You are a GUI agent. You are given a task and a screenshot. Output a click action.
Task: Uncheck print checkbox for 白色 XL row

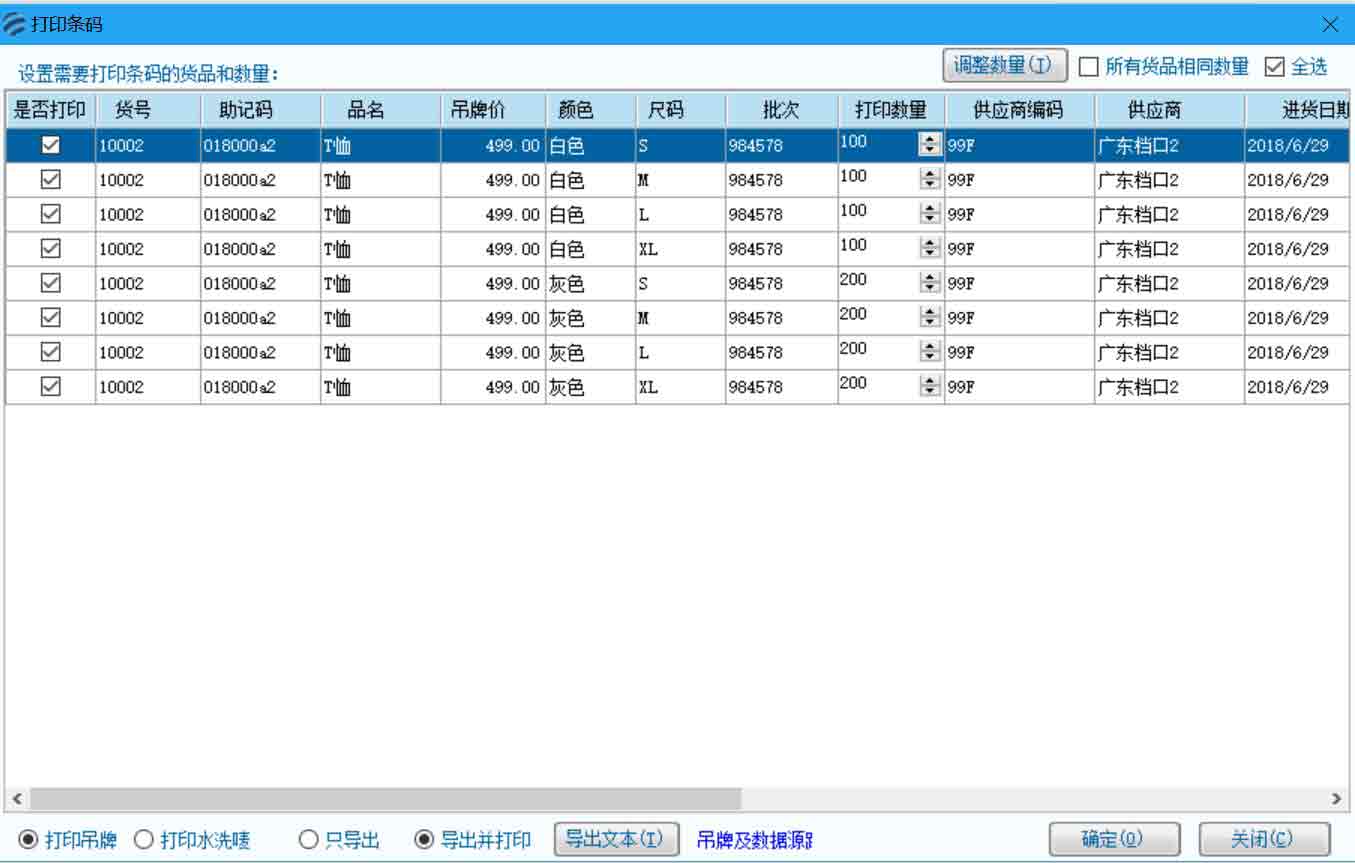[50, 249]
